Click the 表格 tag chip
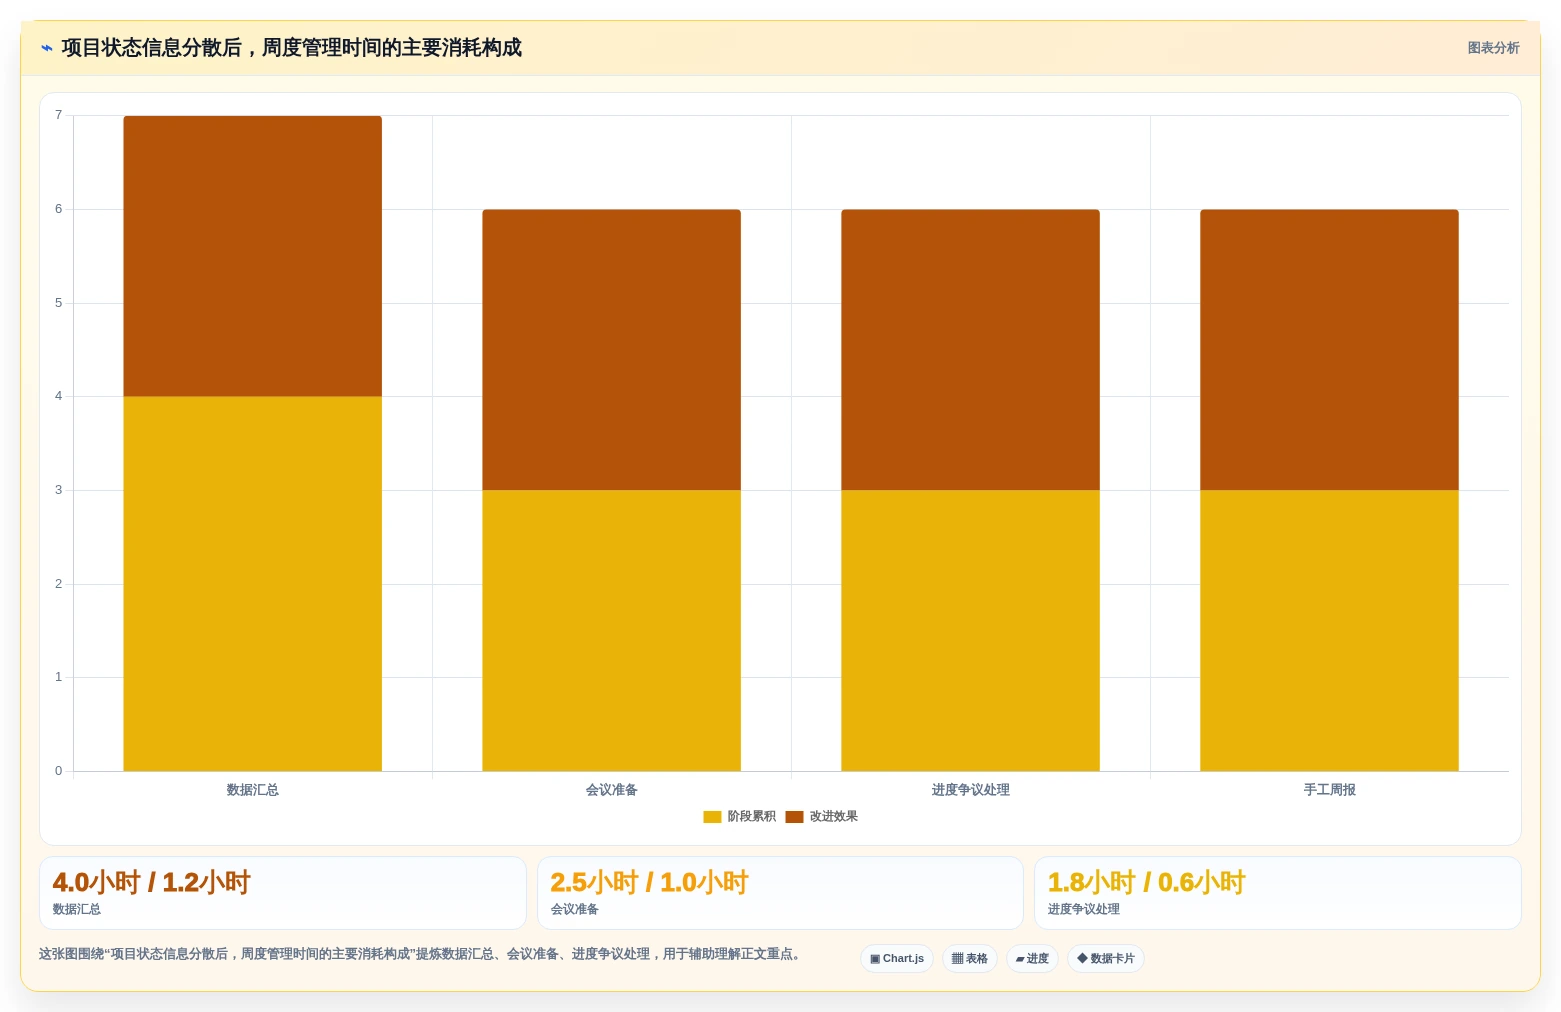The height and width of the screenshot is (1012, 1561). click(x=970, y=958)
